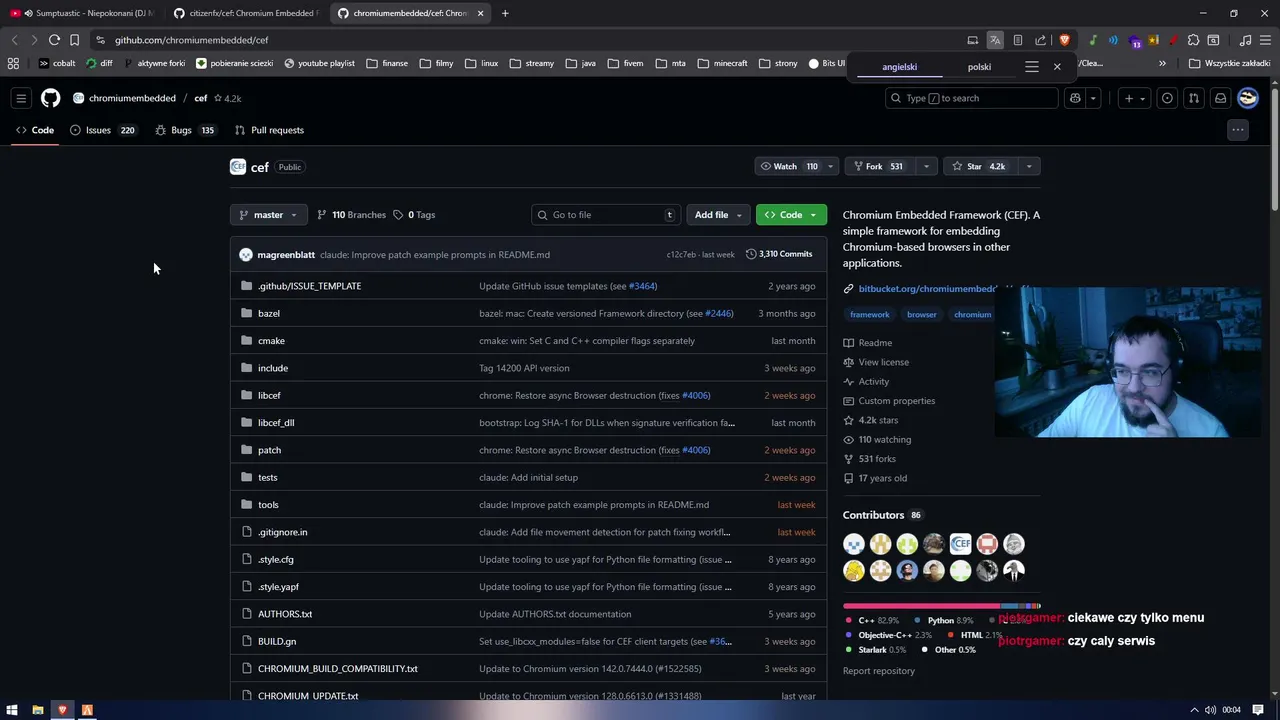This screenshot has height=720, width=1280.
Task: Open Brave Shields lion icon
Action: click(x=1064, y=40)
